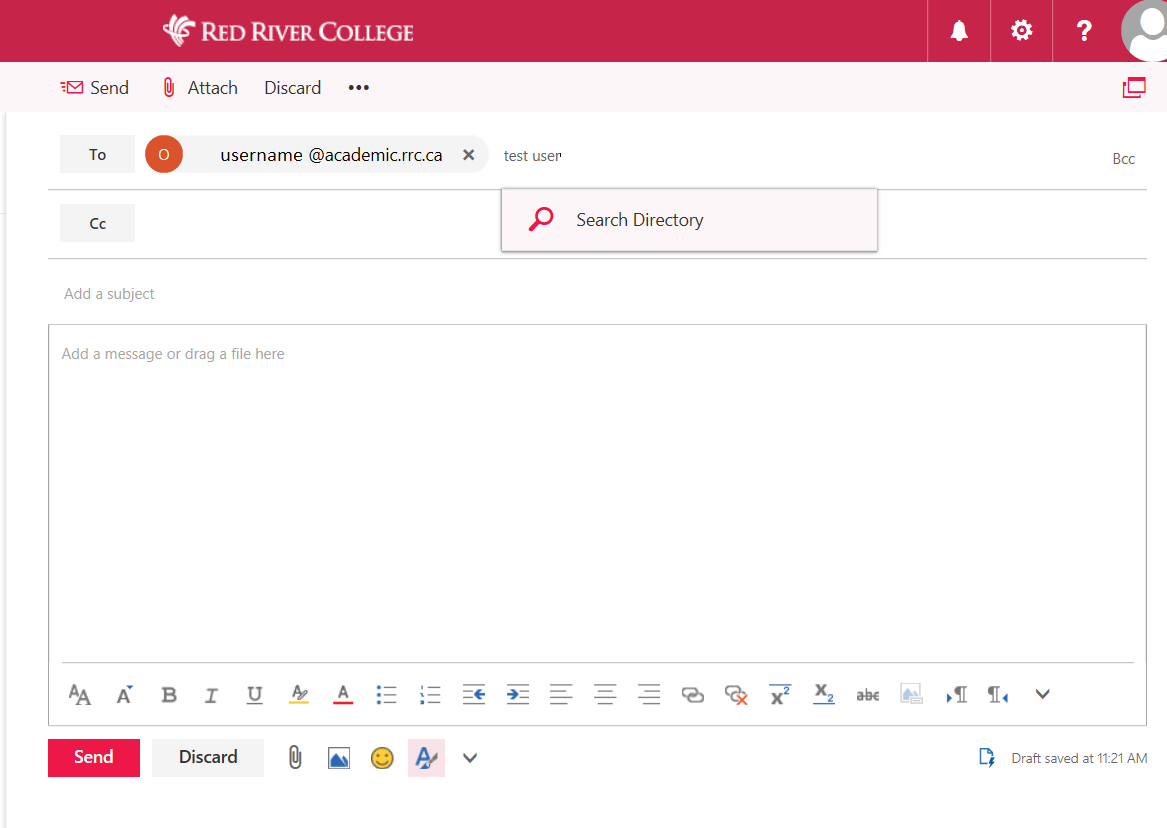This screenshot has width=1167, height=828.
Task: Insert a hyperlink into the message
Action: coord(693,694)
